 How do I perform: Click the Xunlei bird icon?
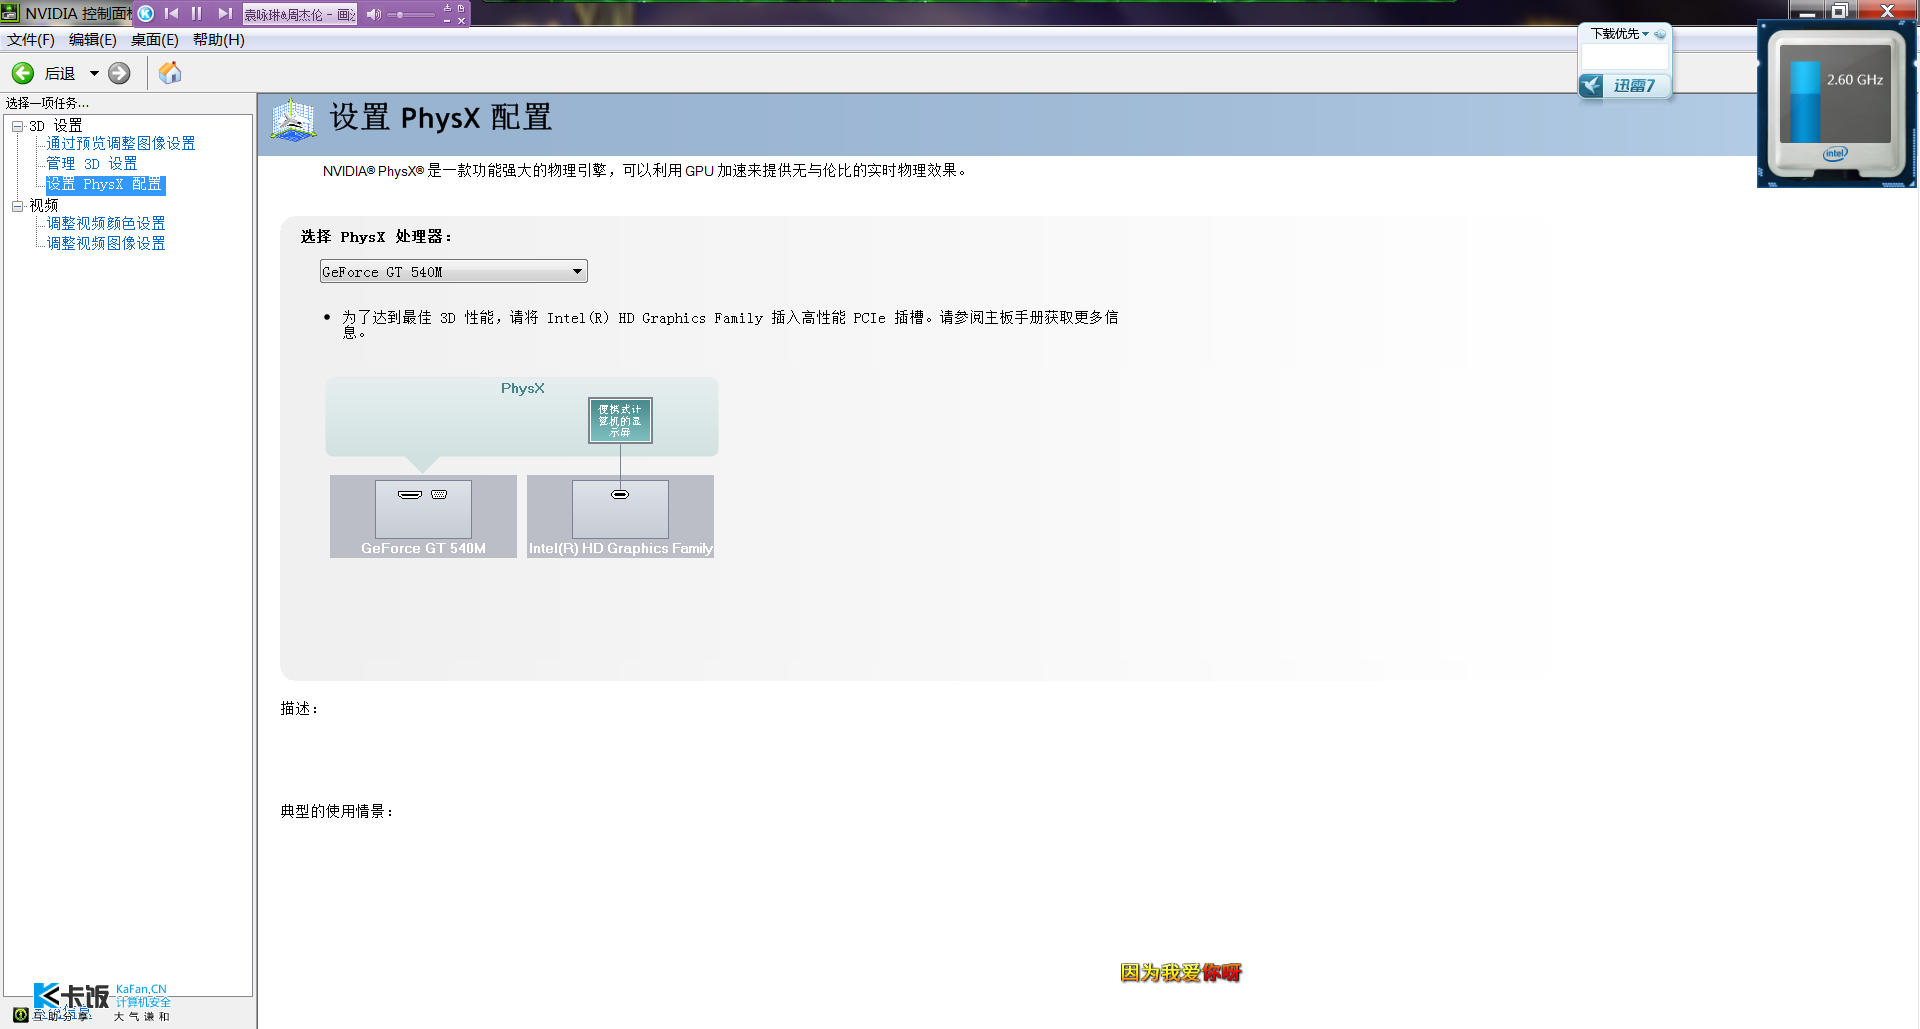(1592, 86)
